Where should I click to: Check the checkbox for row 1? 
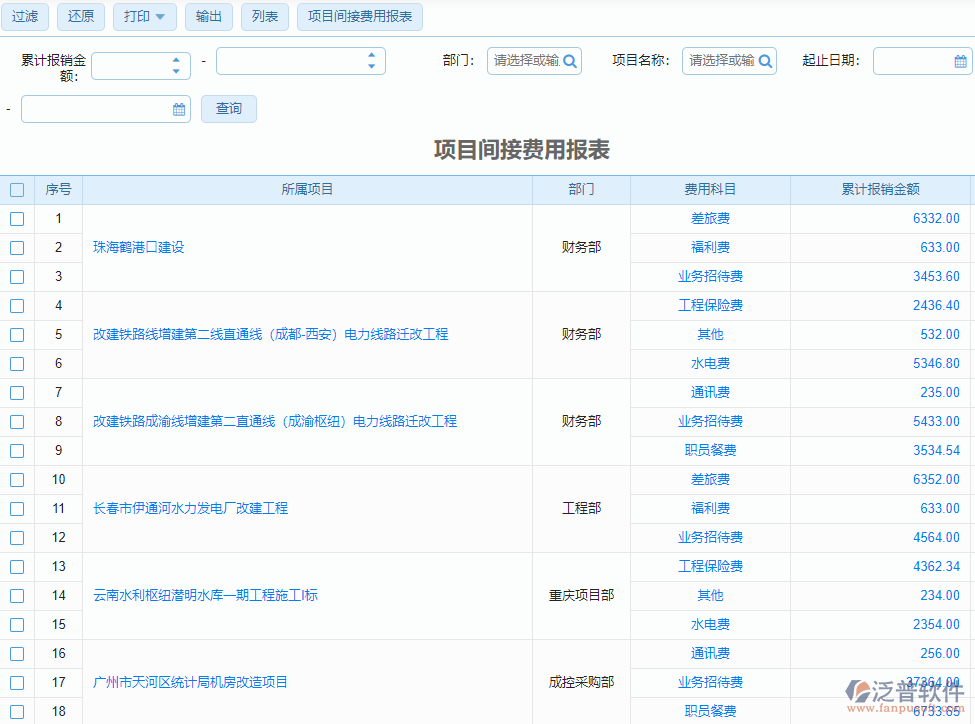pos(16,218)
